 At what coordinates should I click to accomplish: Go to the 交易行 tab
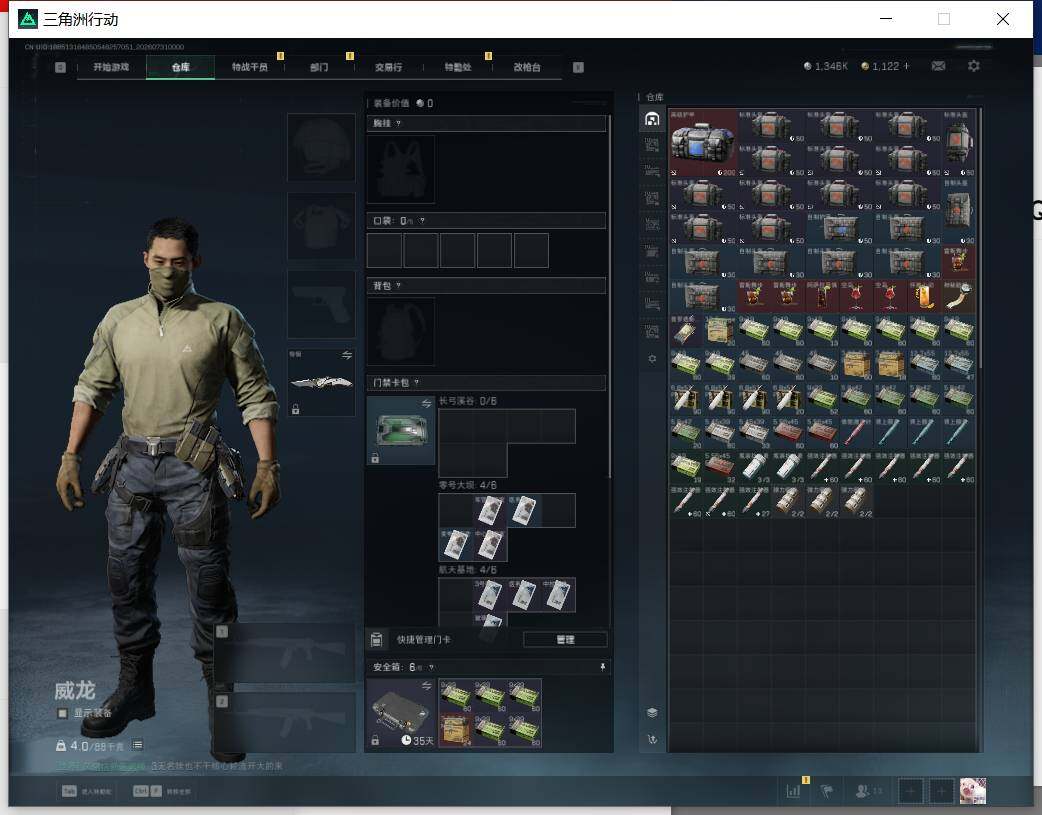[388, 67]
